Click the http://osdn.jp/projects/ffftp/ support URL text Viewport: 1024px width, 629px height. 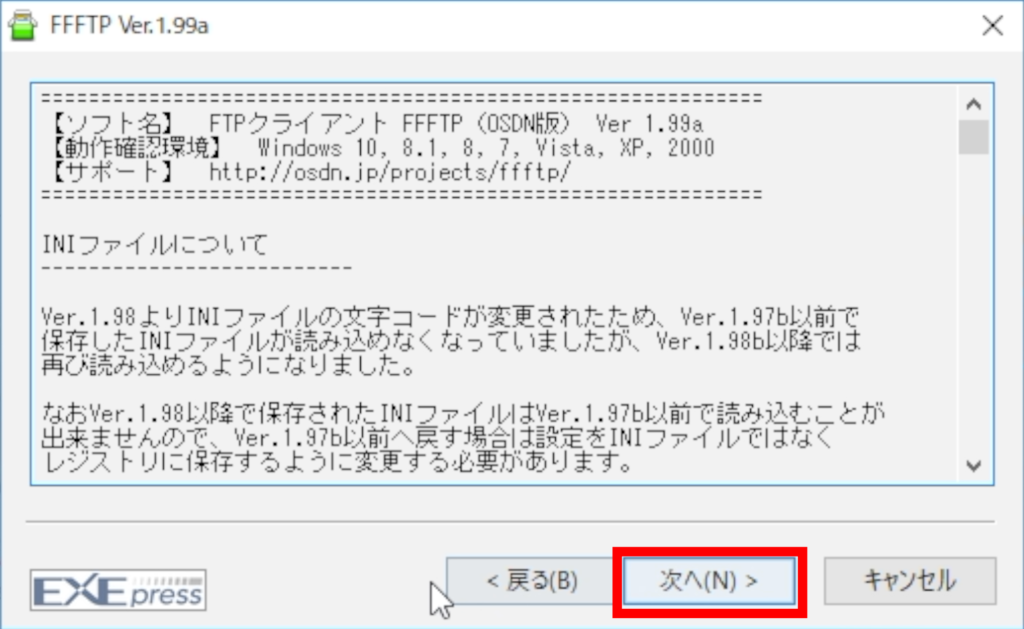390,172
